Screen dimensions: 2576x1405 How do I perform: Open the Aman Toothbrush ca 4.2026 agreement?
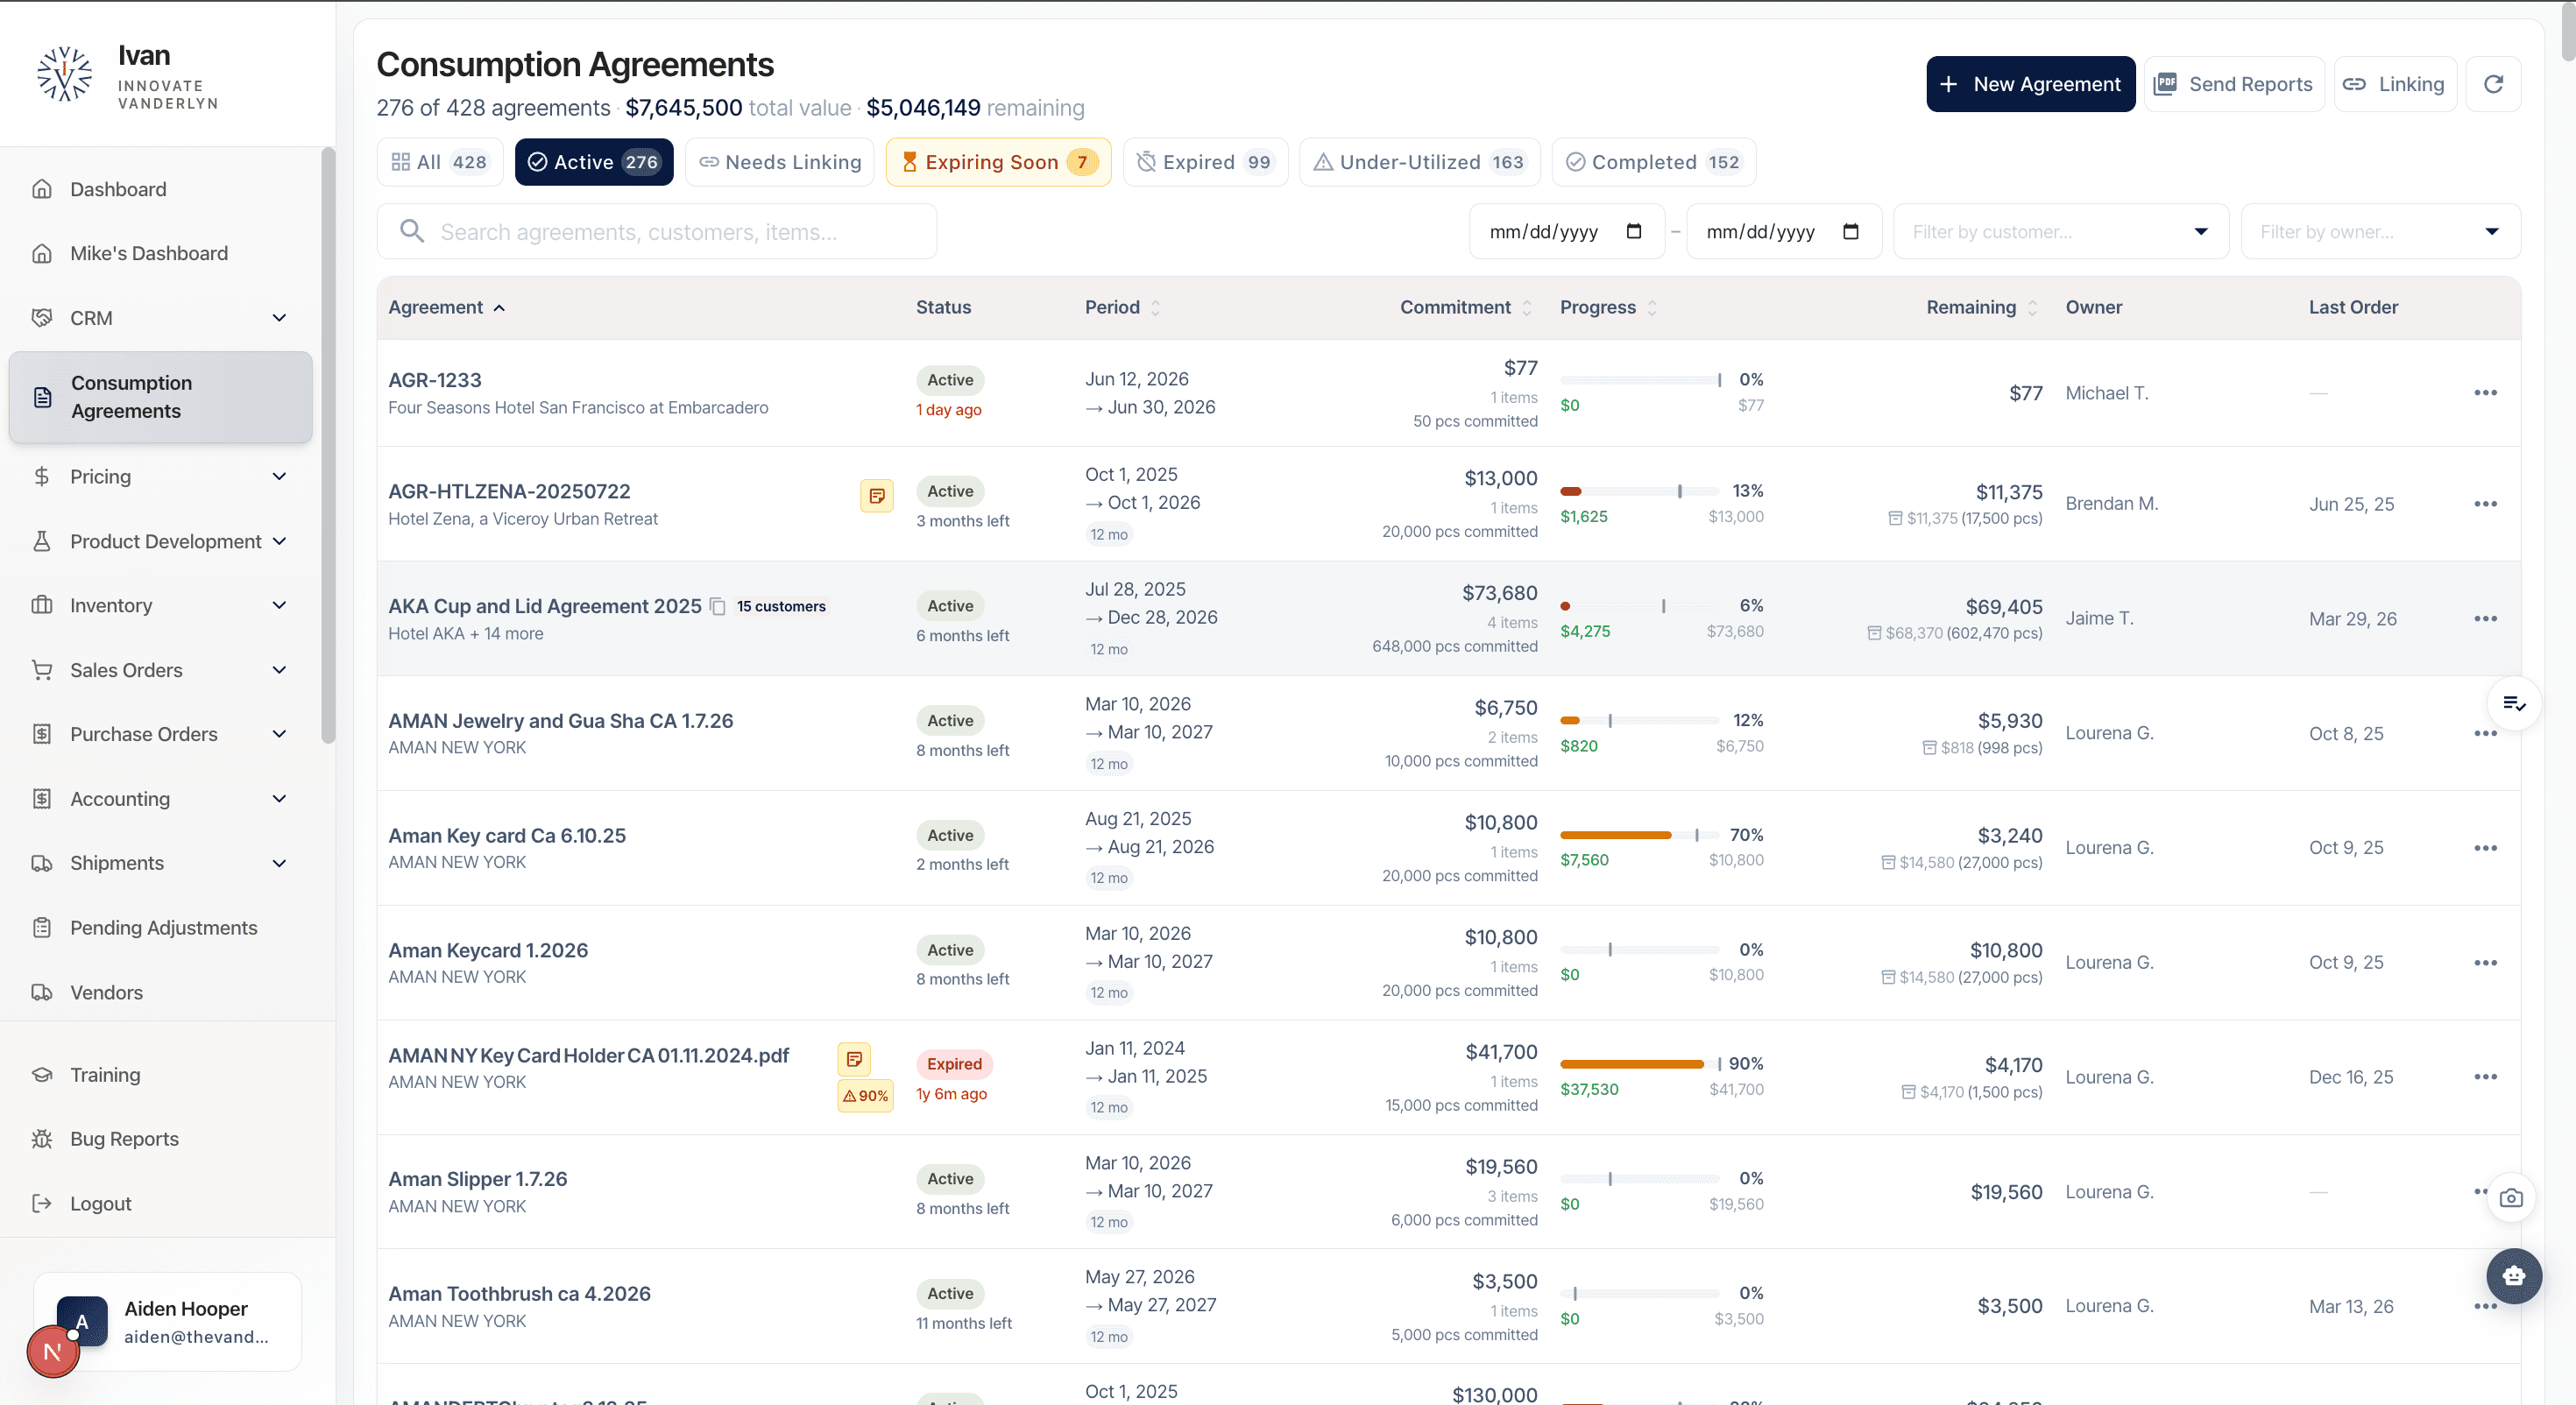(519, 1293)
